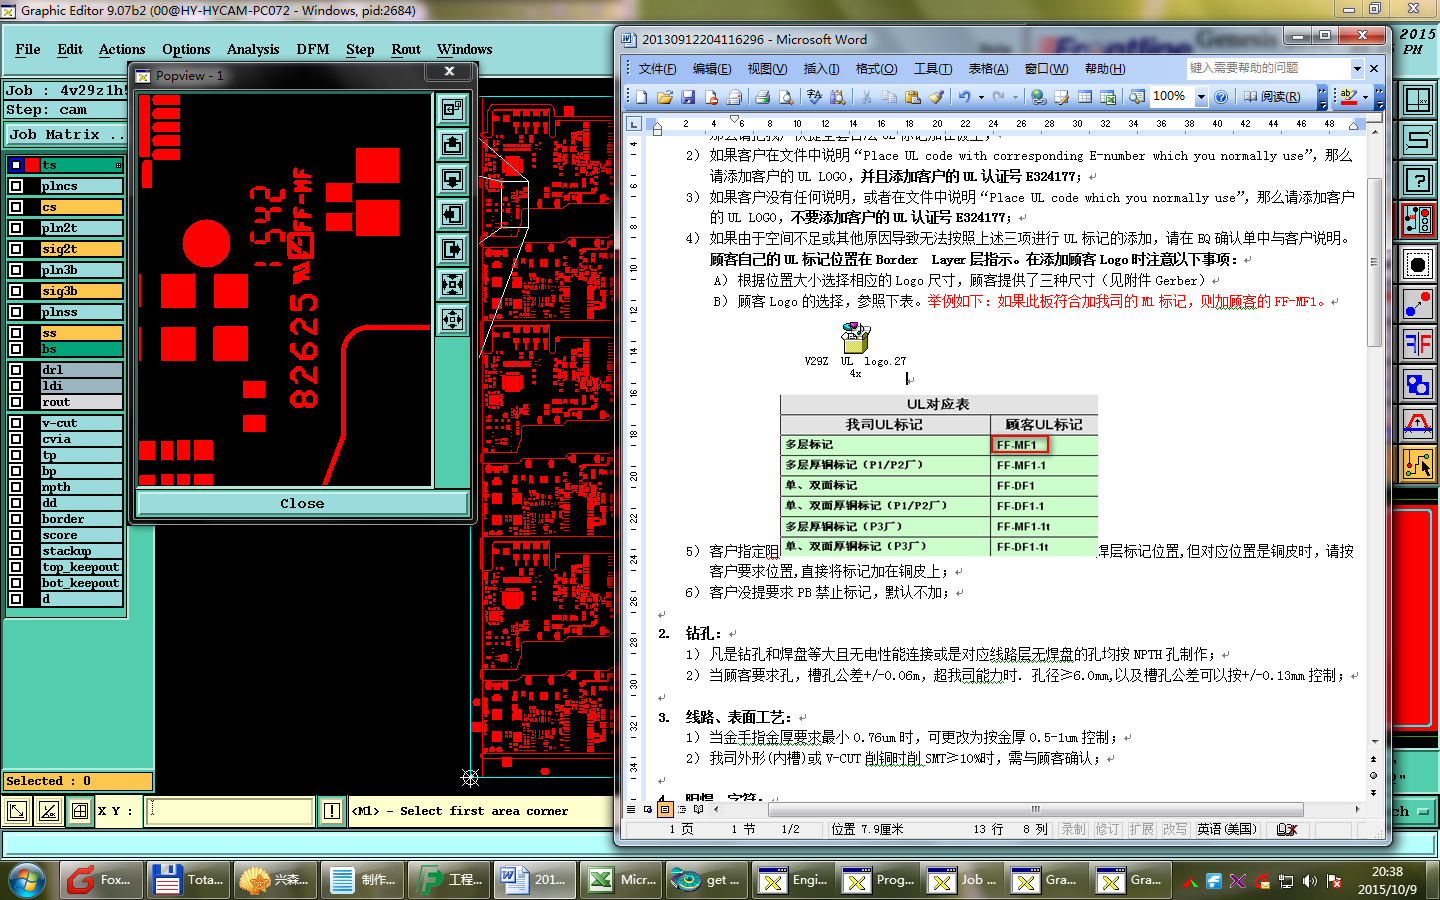This screenshot has width=1440, height=900.
Task: Toggle the checkbox for layer ts
Action: tap(16, 165)
